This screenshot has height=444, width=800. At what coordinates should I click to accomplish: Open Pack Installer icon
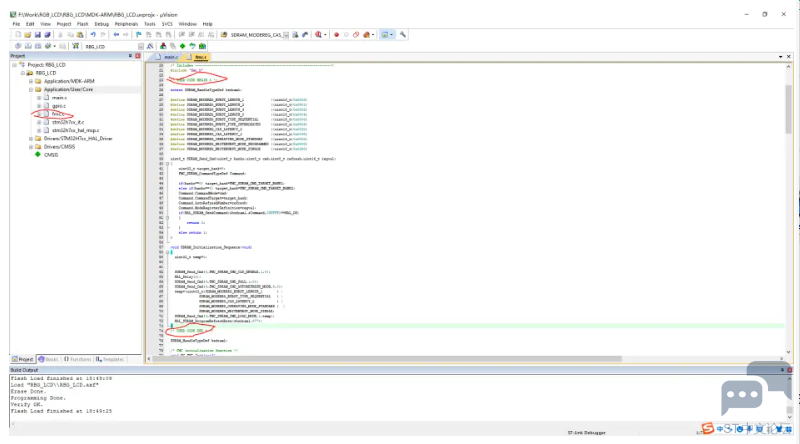pos(202,46)
